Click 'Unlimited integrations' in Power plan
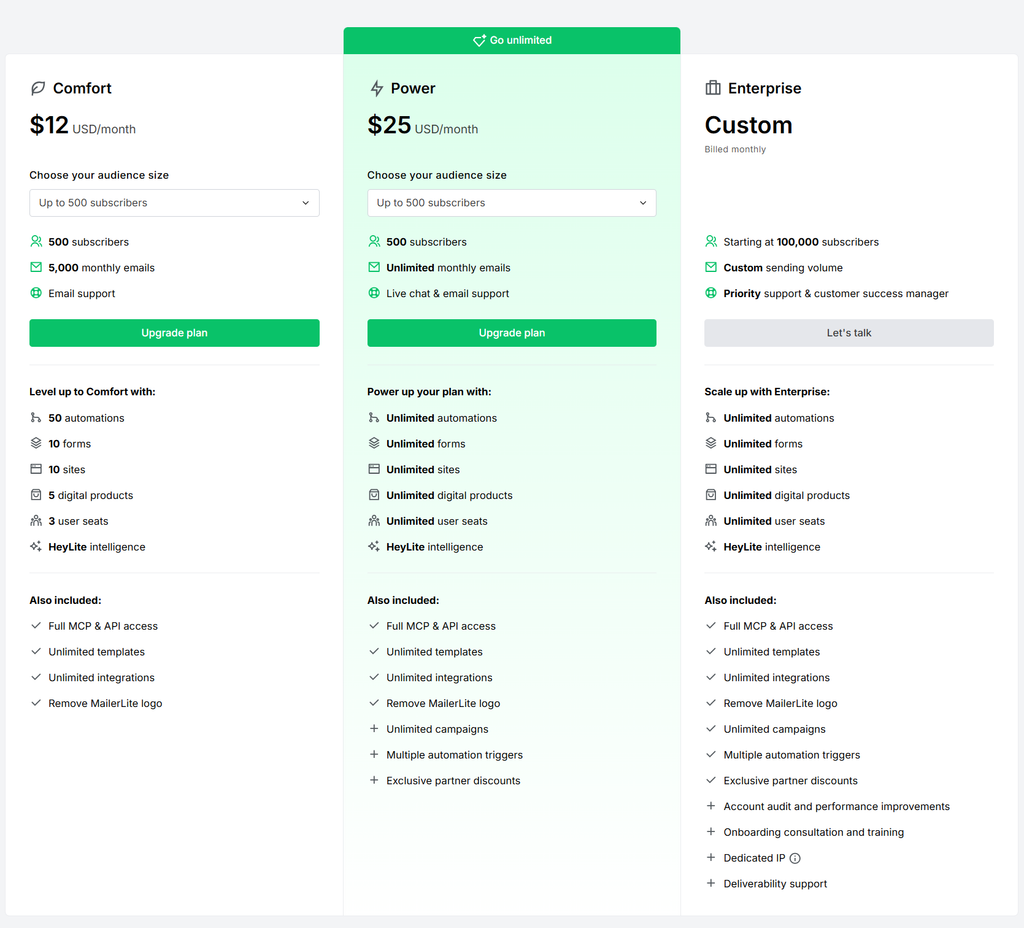This screenshot has height=928, width=1024. 439,677
